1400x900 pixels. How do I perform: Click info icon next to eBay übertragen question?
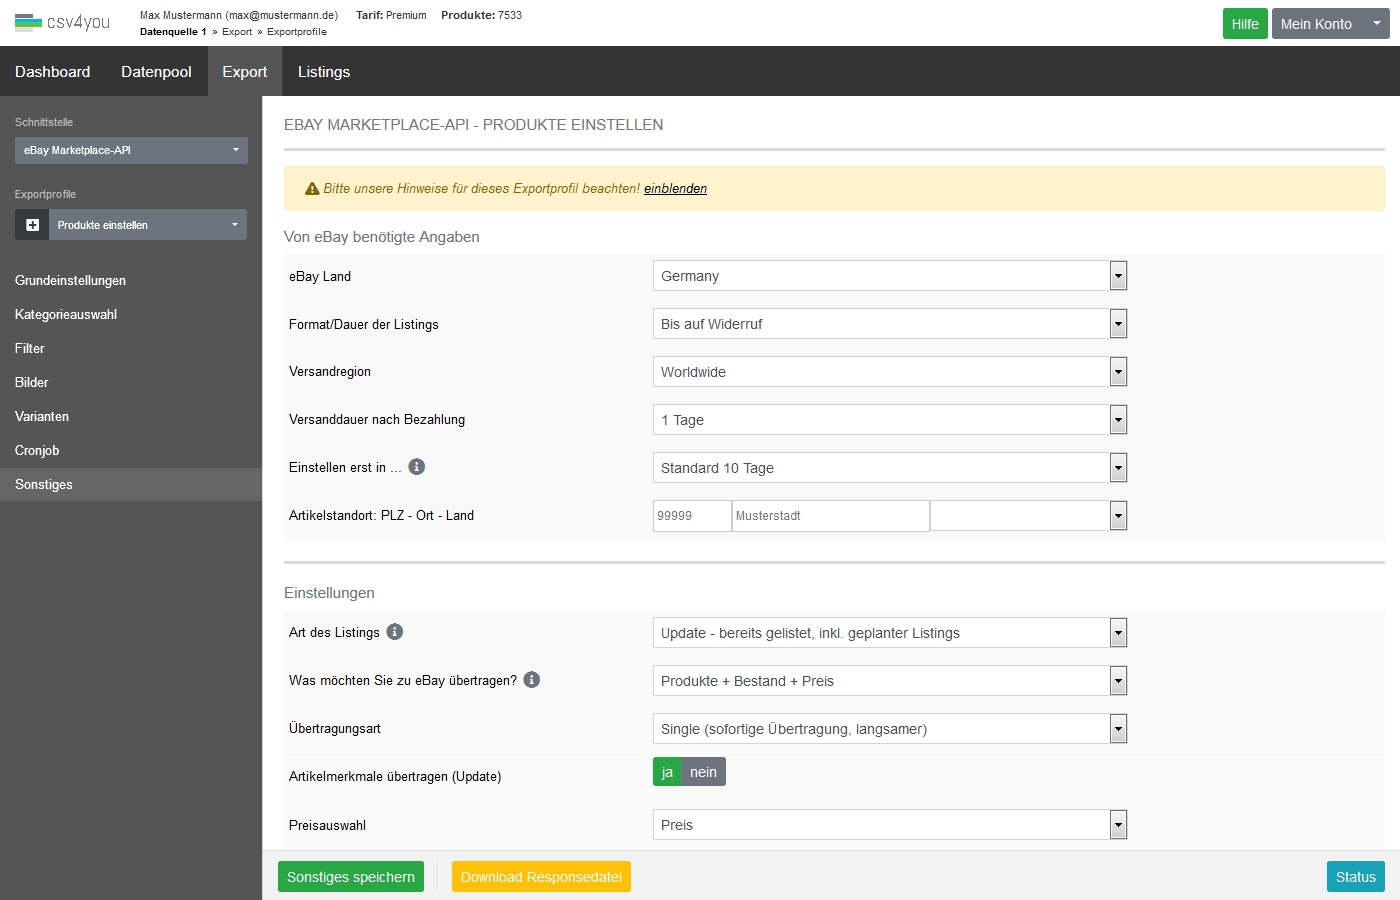click(532, 680)
